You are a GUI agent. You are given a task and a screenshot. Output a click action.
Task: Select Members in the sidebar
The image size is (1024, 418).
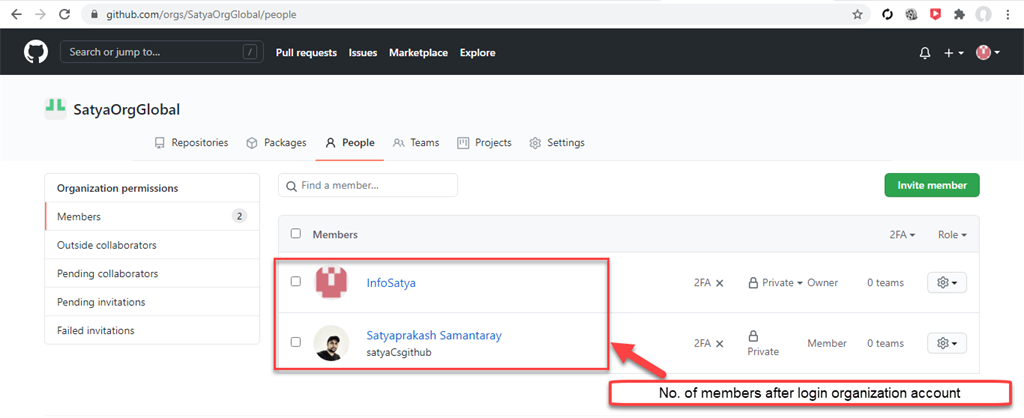tap(152, 216)
